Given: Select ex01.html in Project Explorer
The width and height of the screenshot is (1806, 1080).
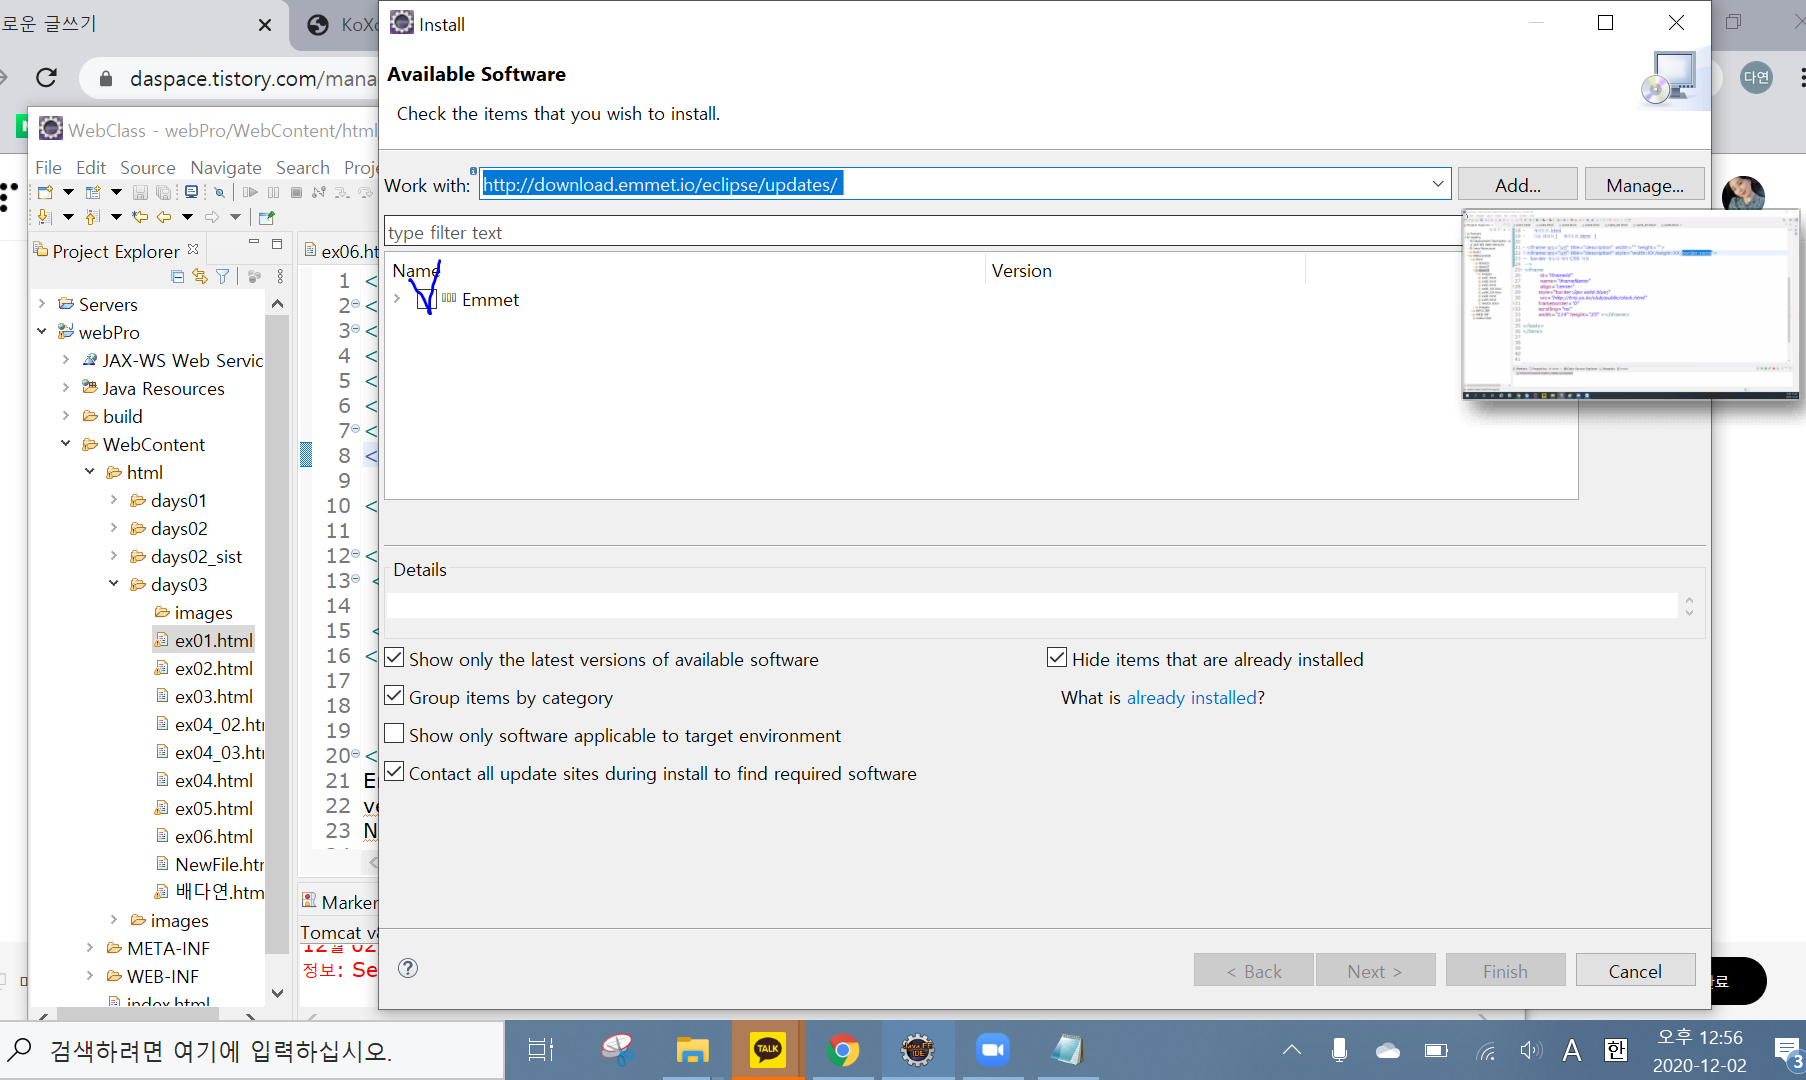Looking at the screenshot, I should click(x=204, y=640).
